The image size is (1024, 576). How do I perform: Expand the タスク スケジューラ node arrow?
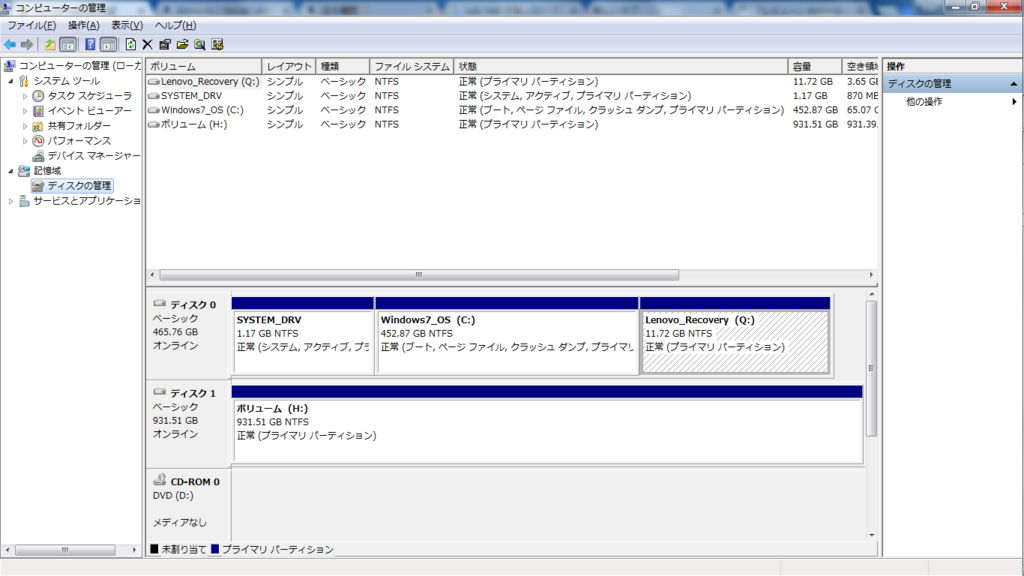(x=25, y=96)
